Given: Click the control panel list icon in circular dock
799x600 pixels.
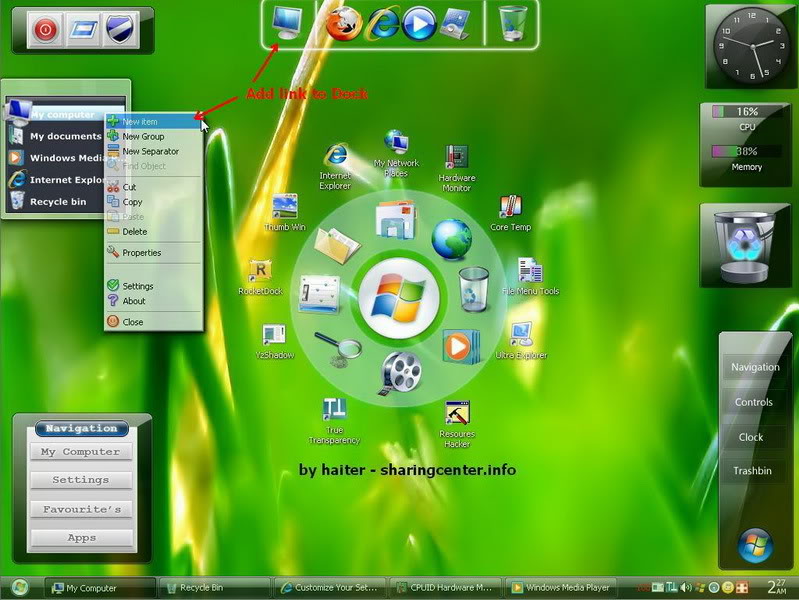Looking at the screenshot, I should click(319, 294).
